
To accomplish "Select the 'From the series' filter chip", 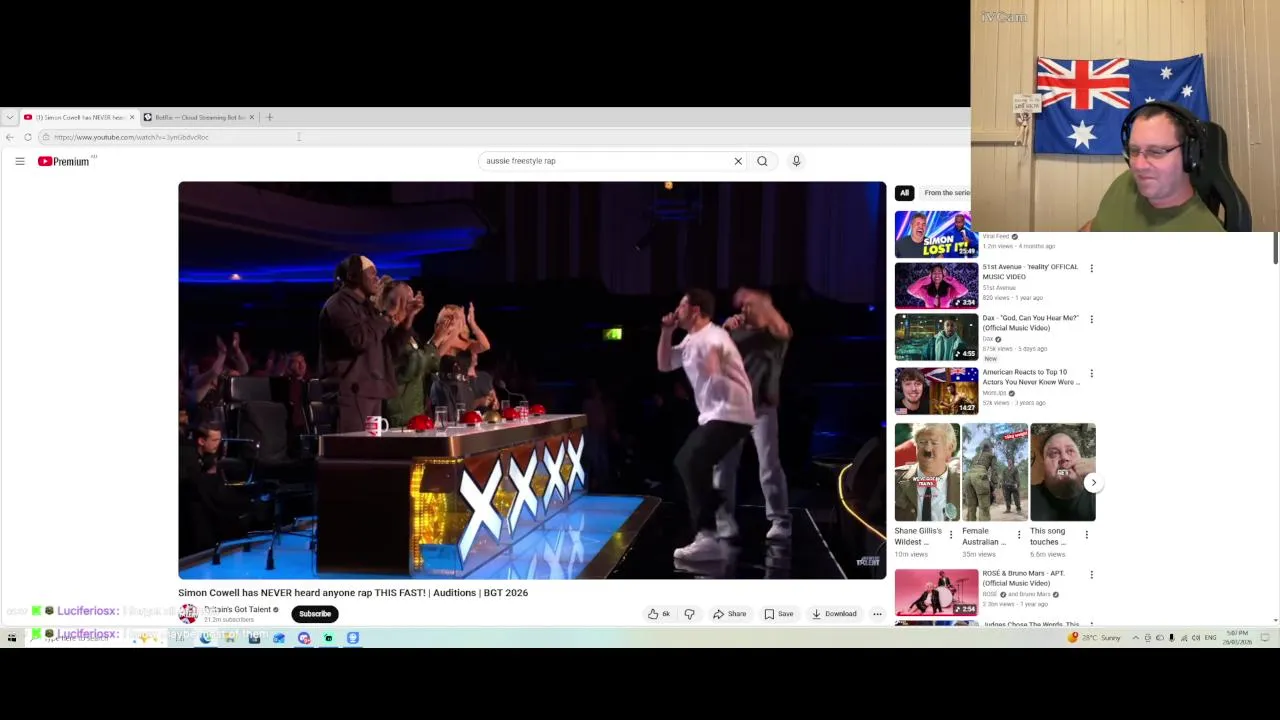I will point(945,193).
